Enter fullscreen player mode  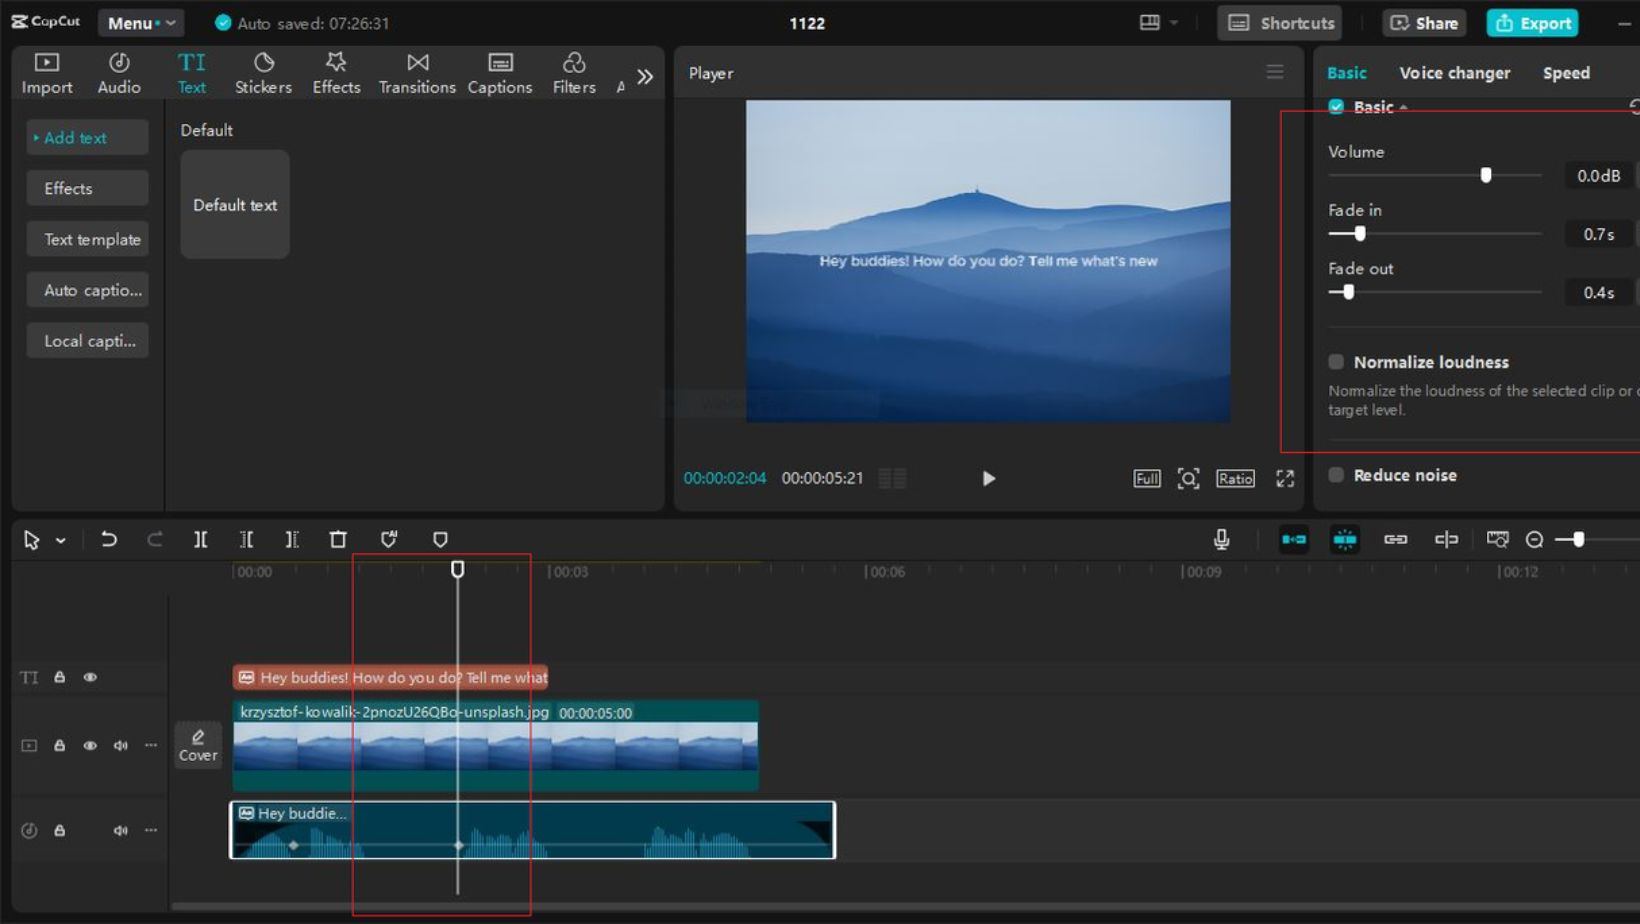(1285, 479)
